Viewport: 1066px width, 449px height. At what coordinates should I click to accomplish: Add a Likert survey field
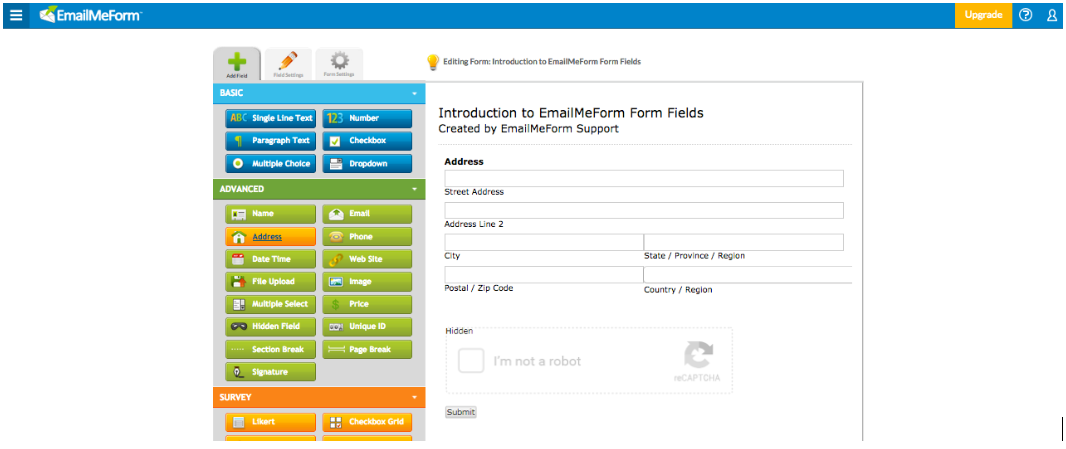tap(271, 422)
